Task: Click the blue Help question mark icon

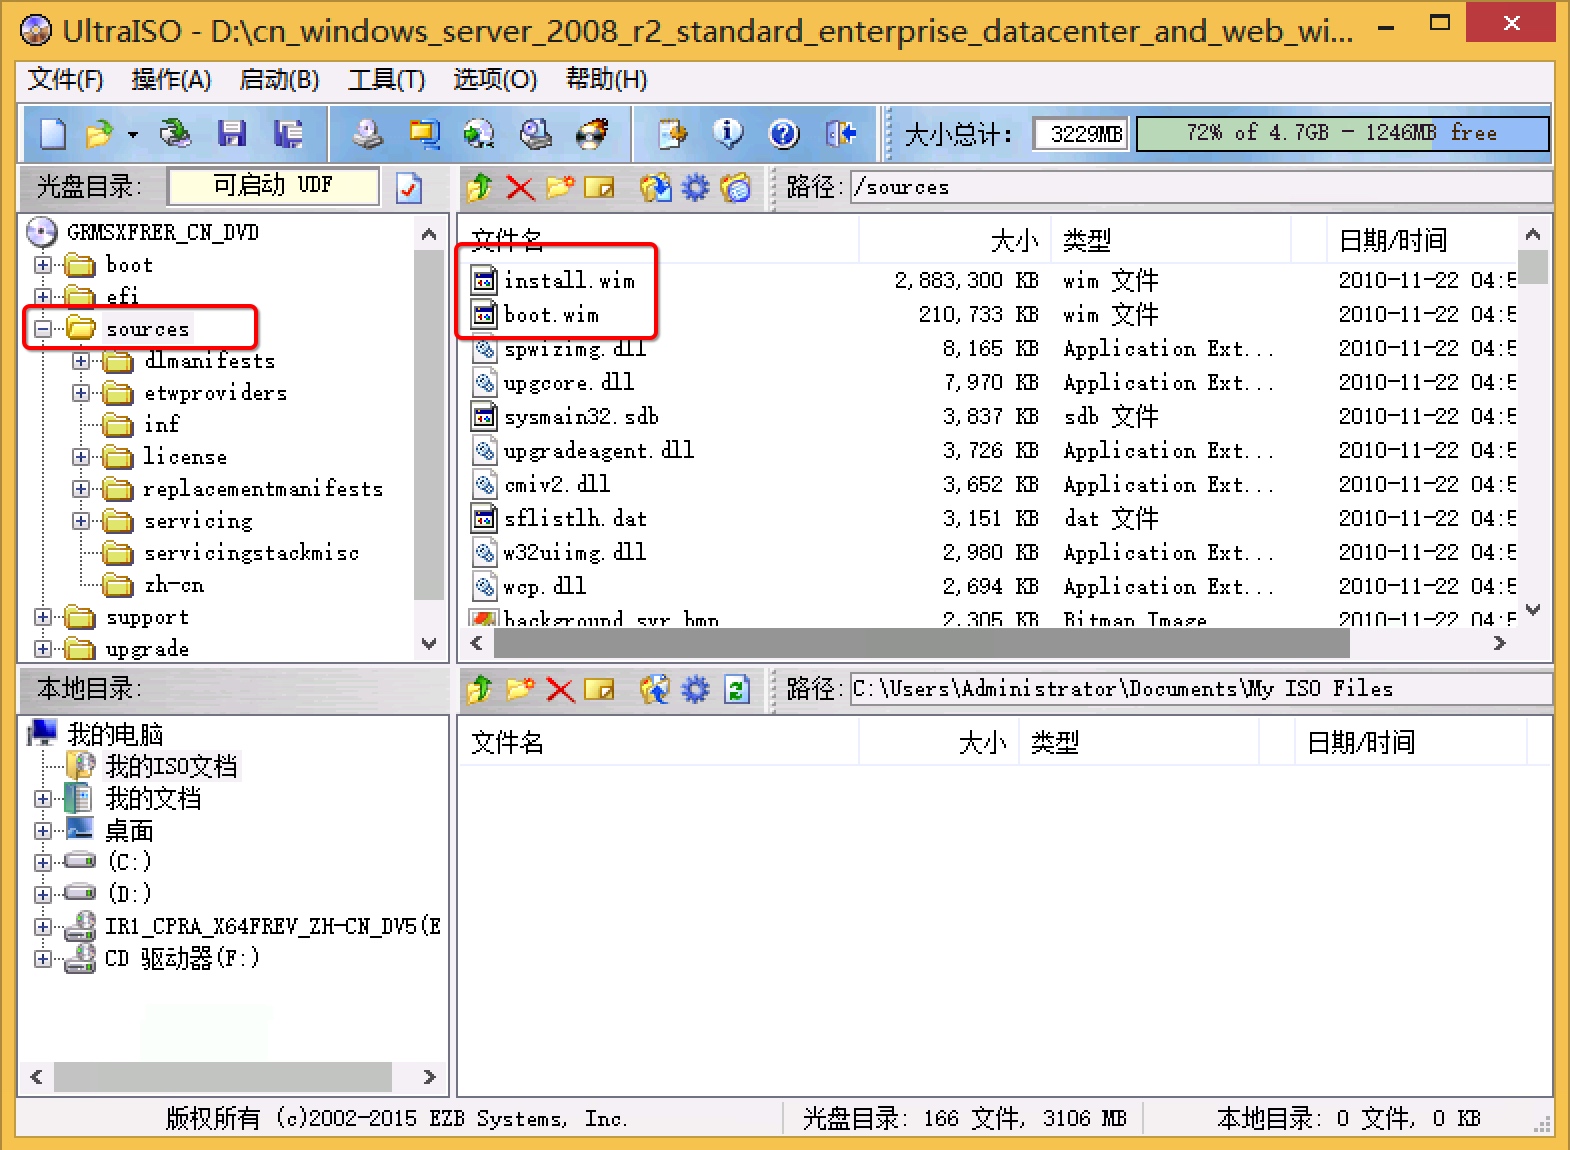Action: (x=784, y=133)
